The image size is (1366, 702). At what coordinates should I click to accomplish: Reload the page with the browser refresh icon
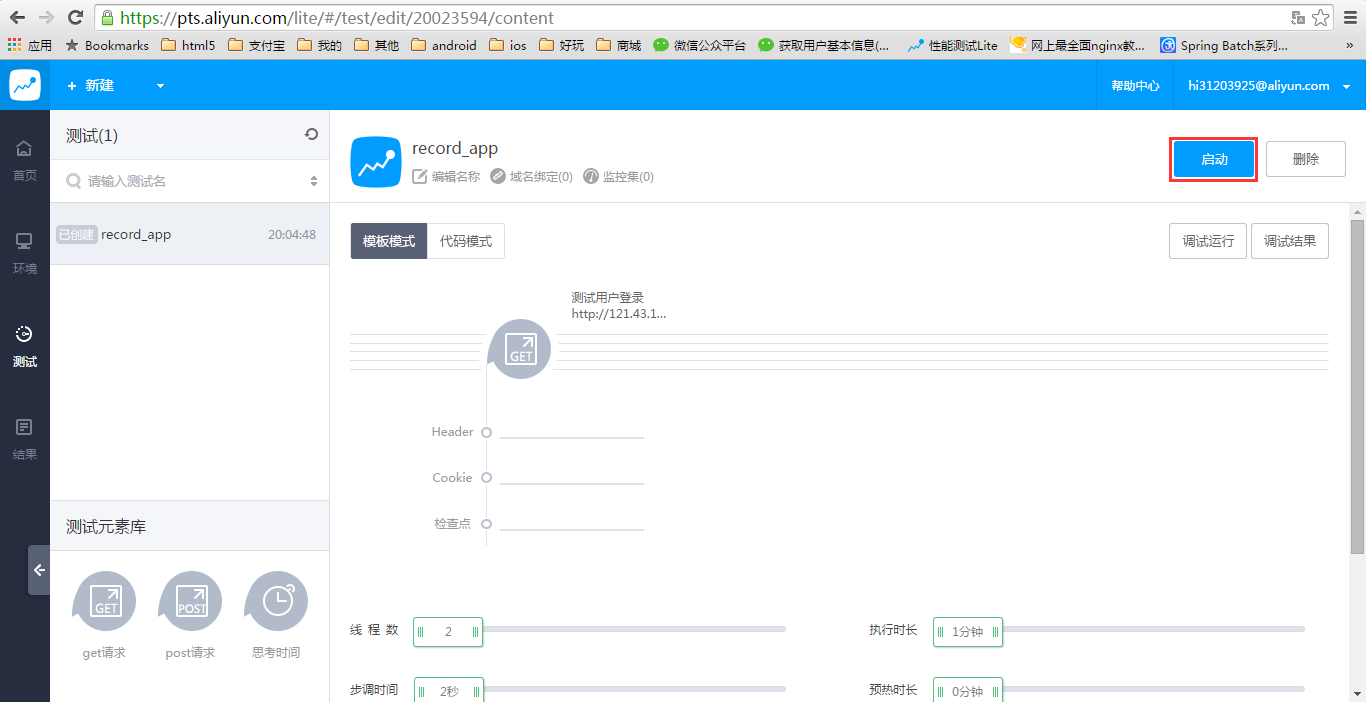pyautogui.click(x=75, y=17)
